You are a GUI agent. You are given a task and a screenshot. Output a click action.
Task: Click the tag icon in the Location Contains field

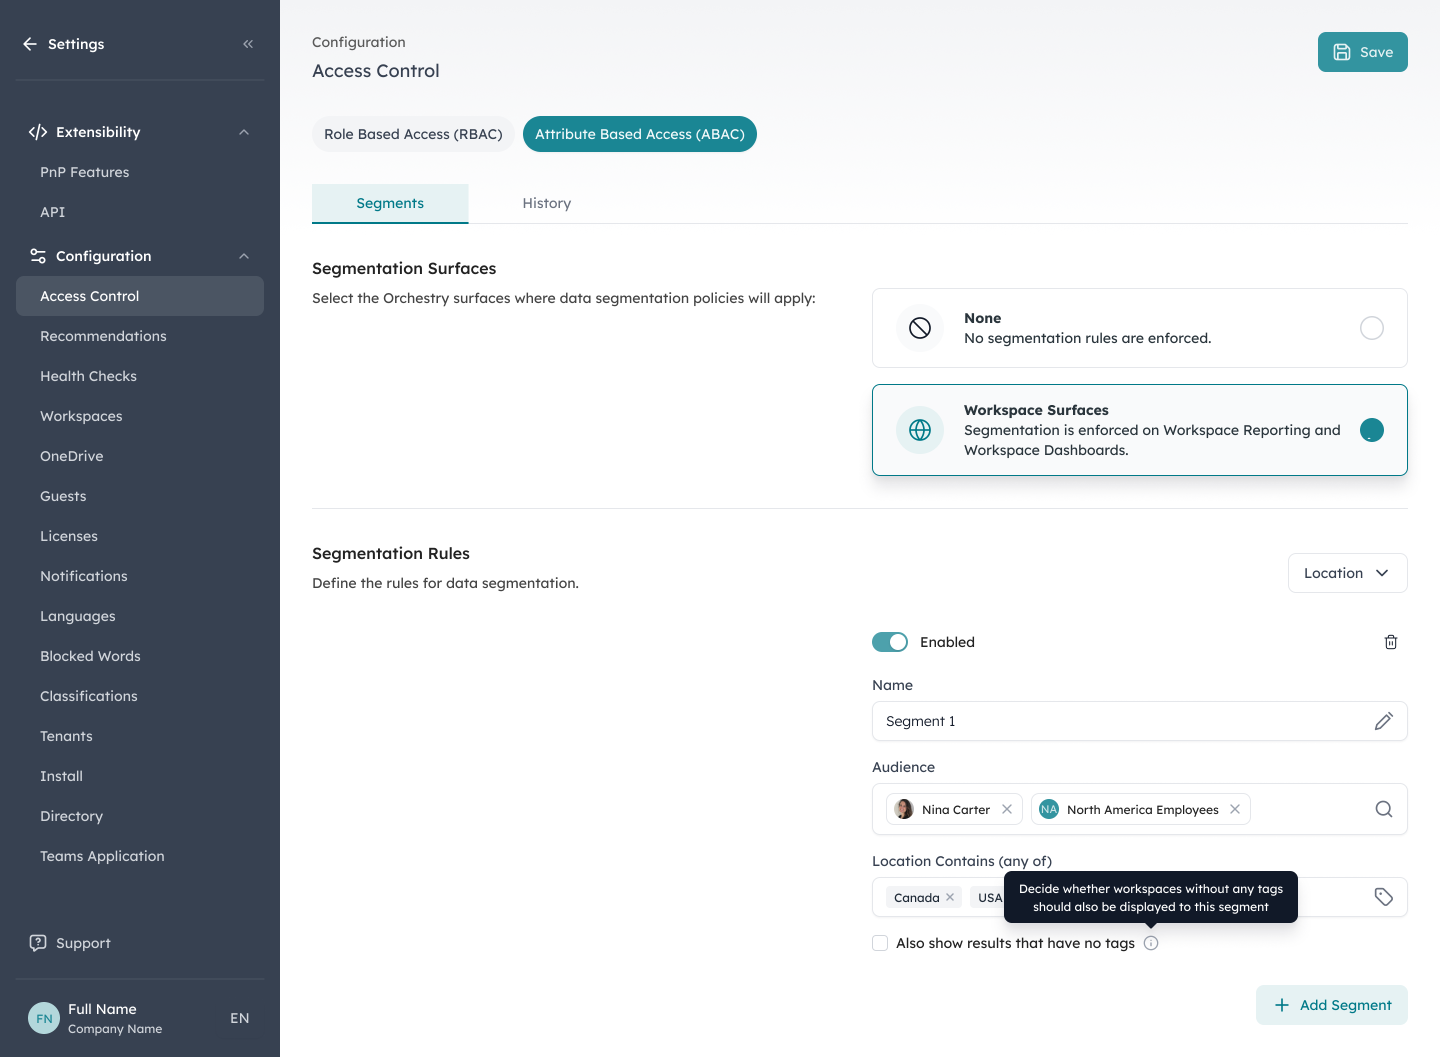point(1384,897)
